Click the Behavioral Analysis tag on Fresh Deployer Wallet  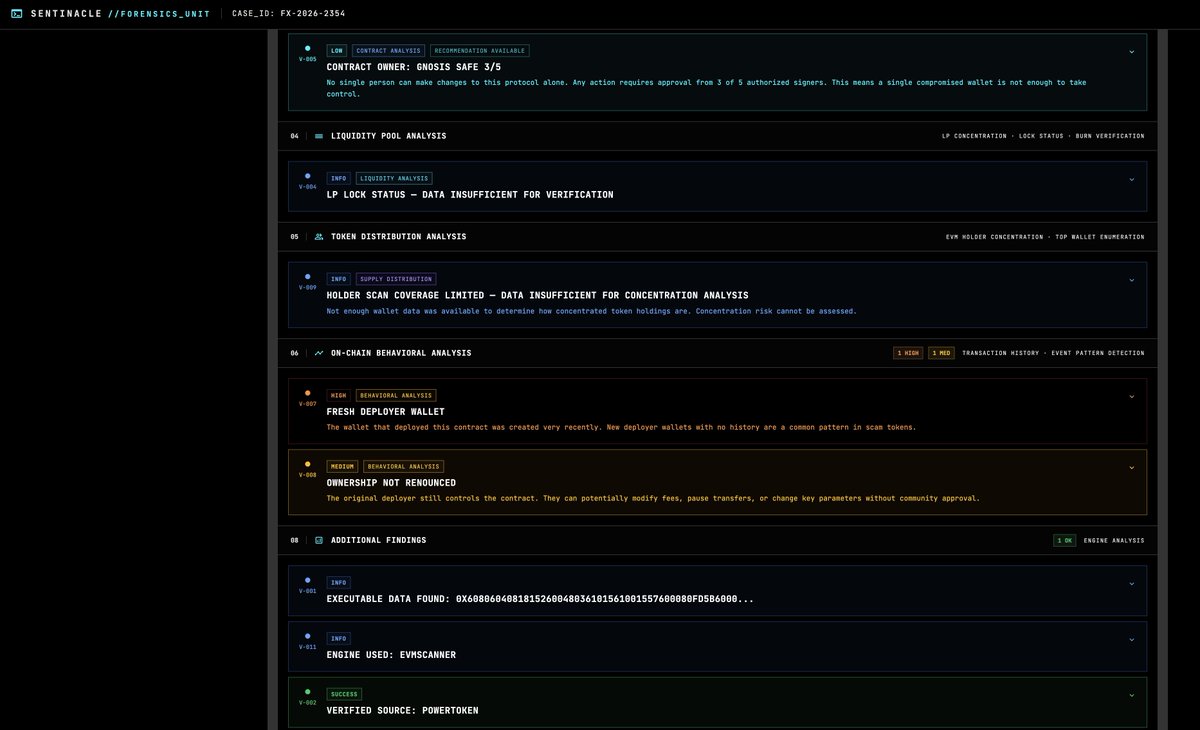pyautogui.click(x=396, y=396)
